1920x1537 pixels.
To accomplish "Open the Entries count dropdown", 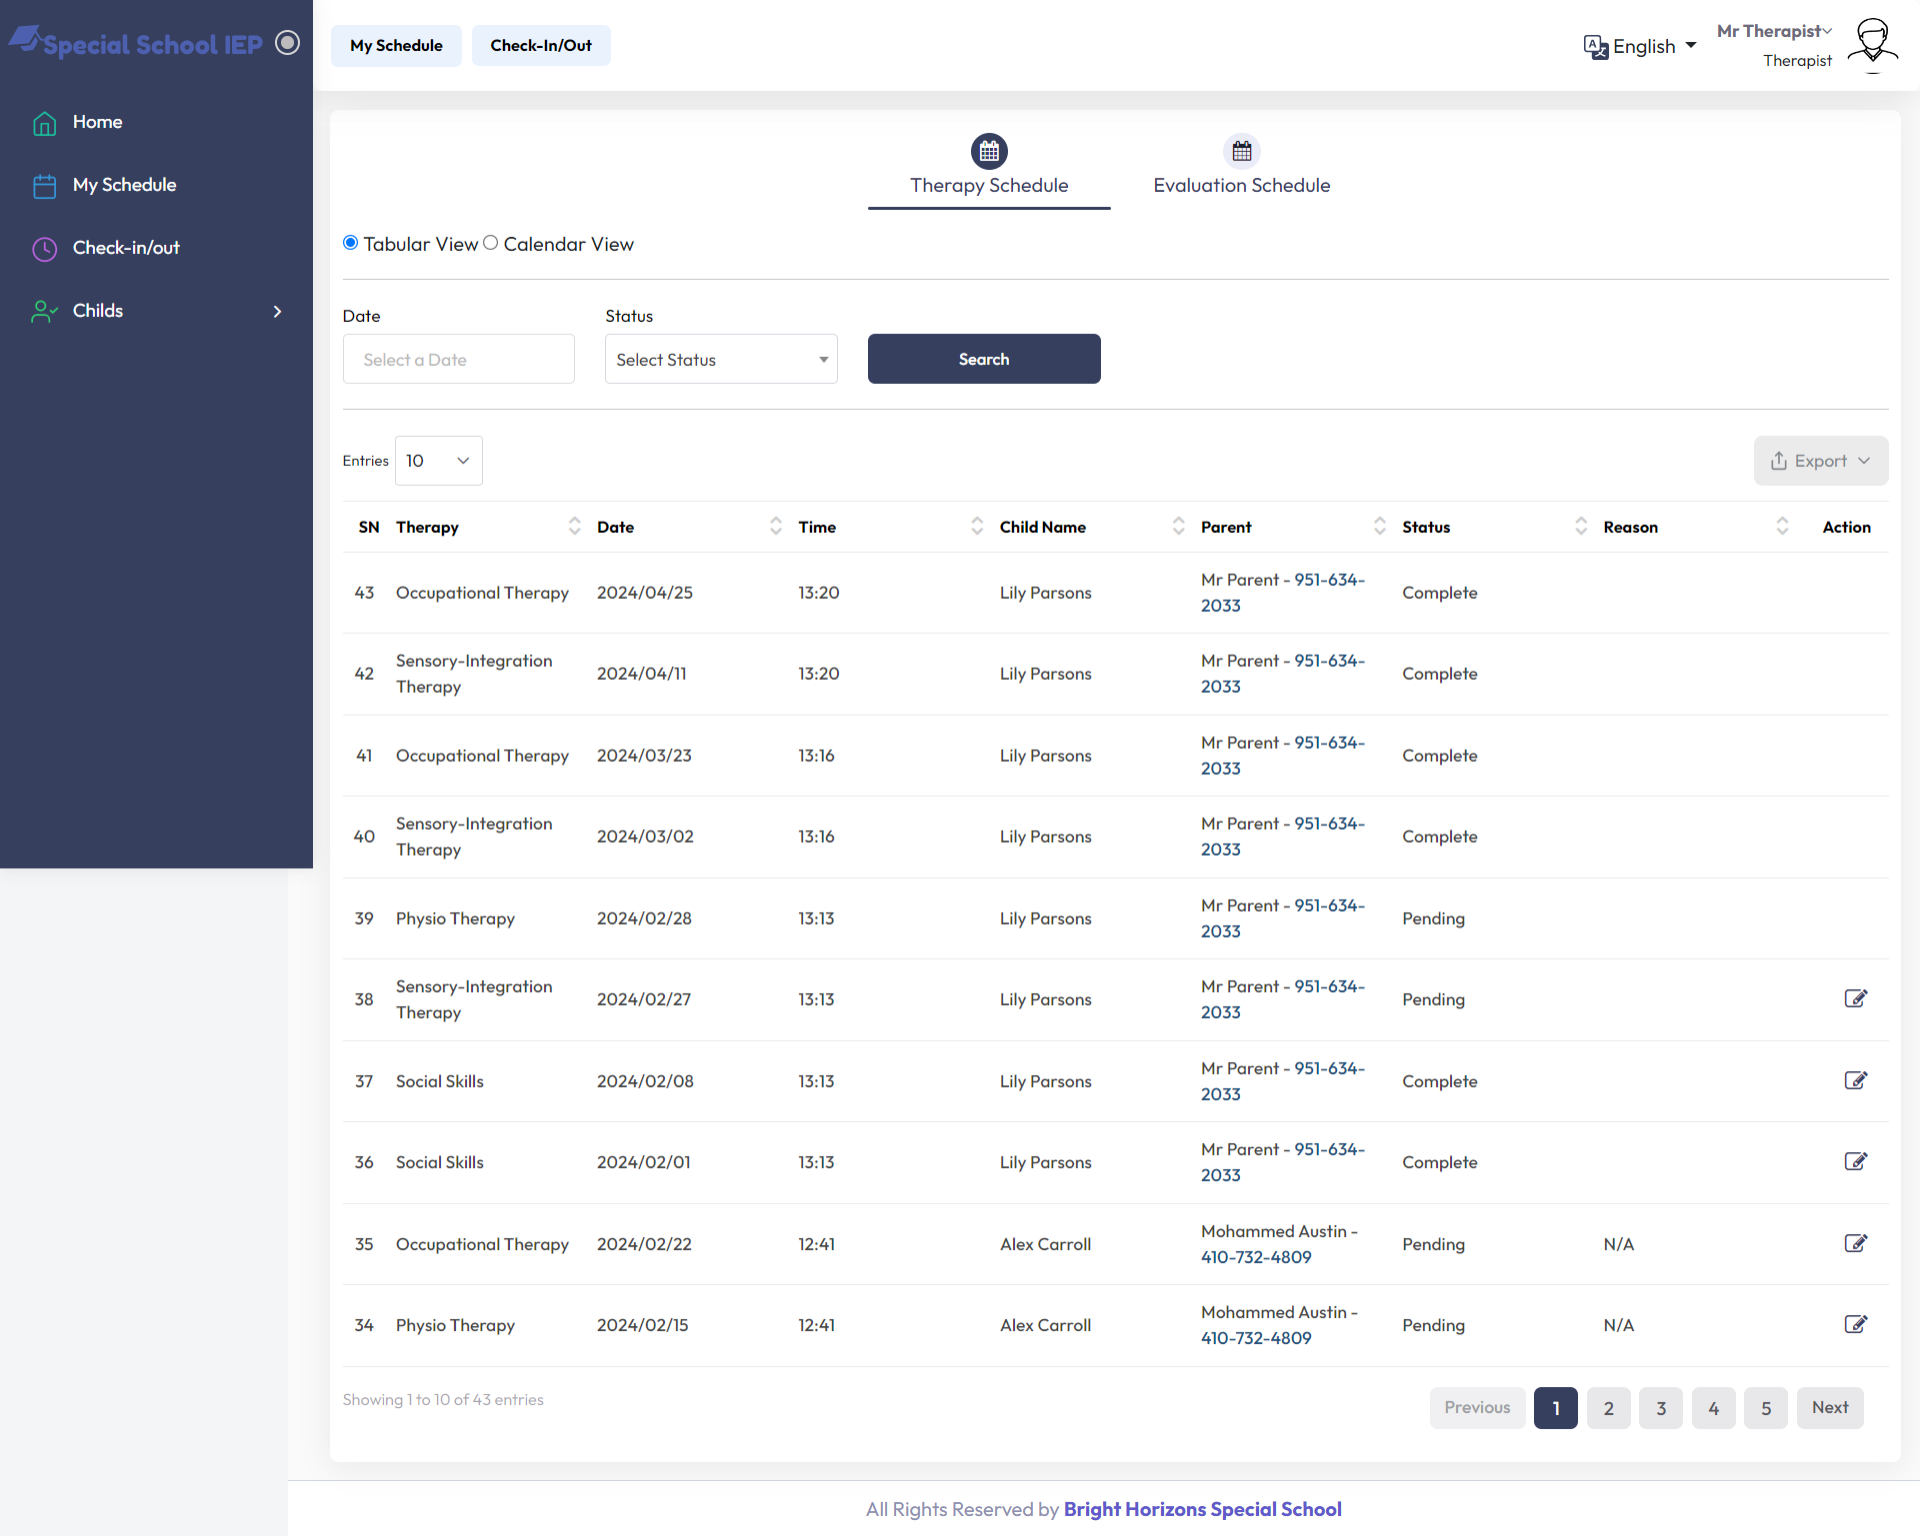I will tap(438, 461).
